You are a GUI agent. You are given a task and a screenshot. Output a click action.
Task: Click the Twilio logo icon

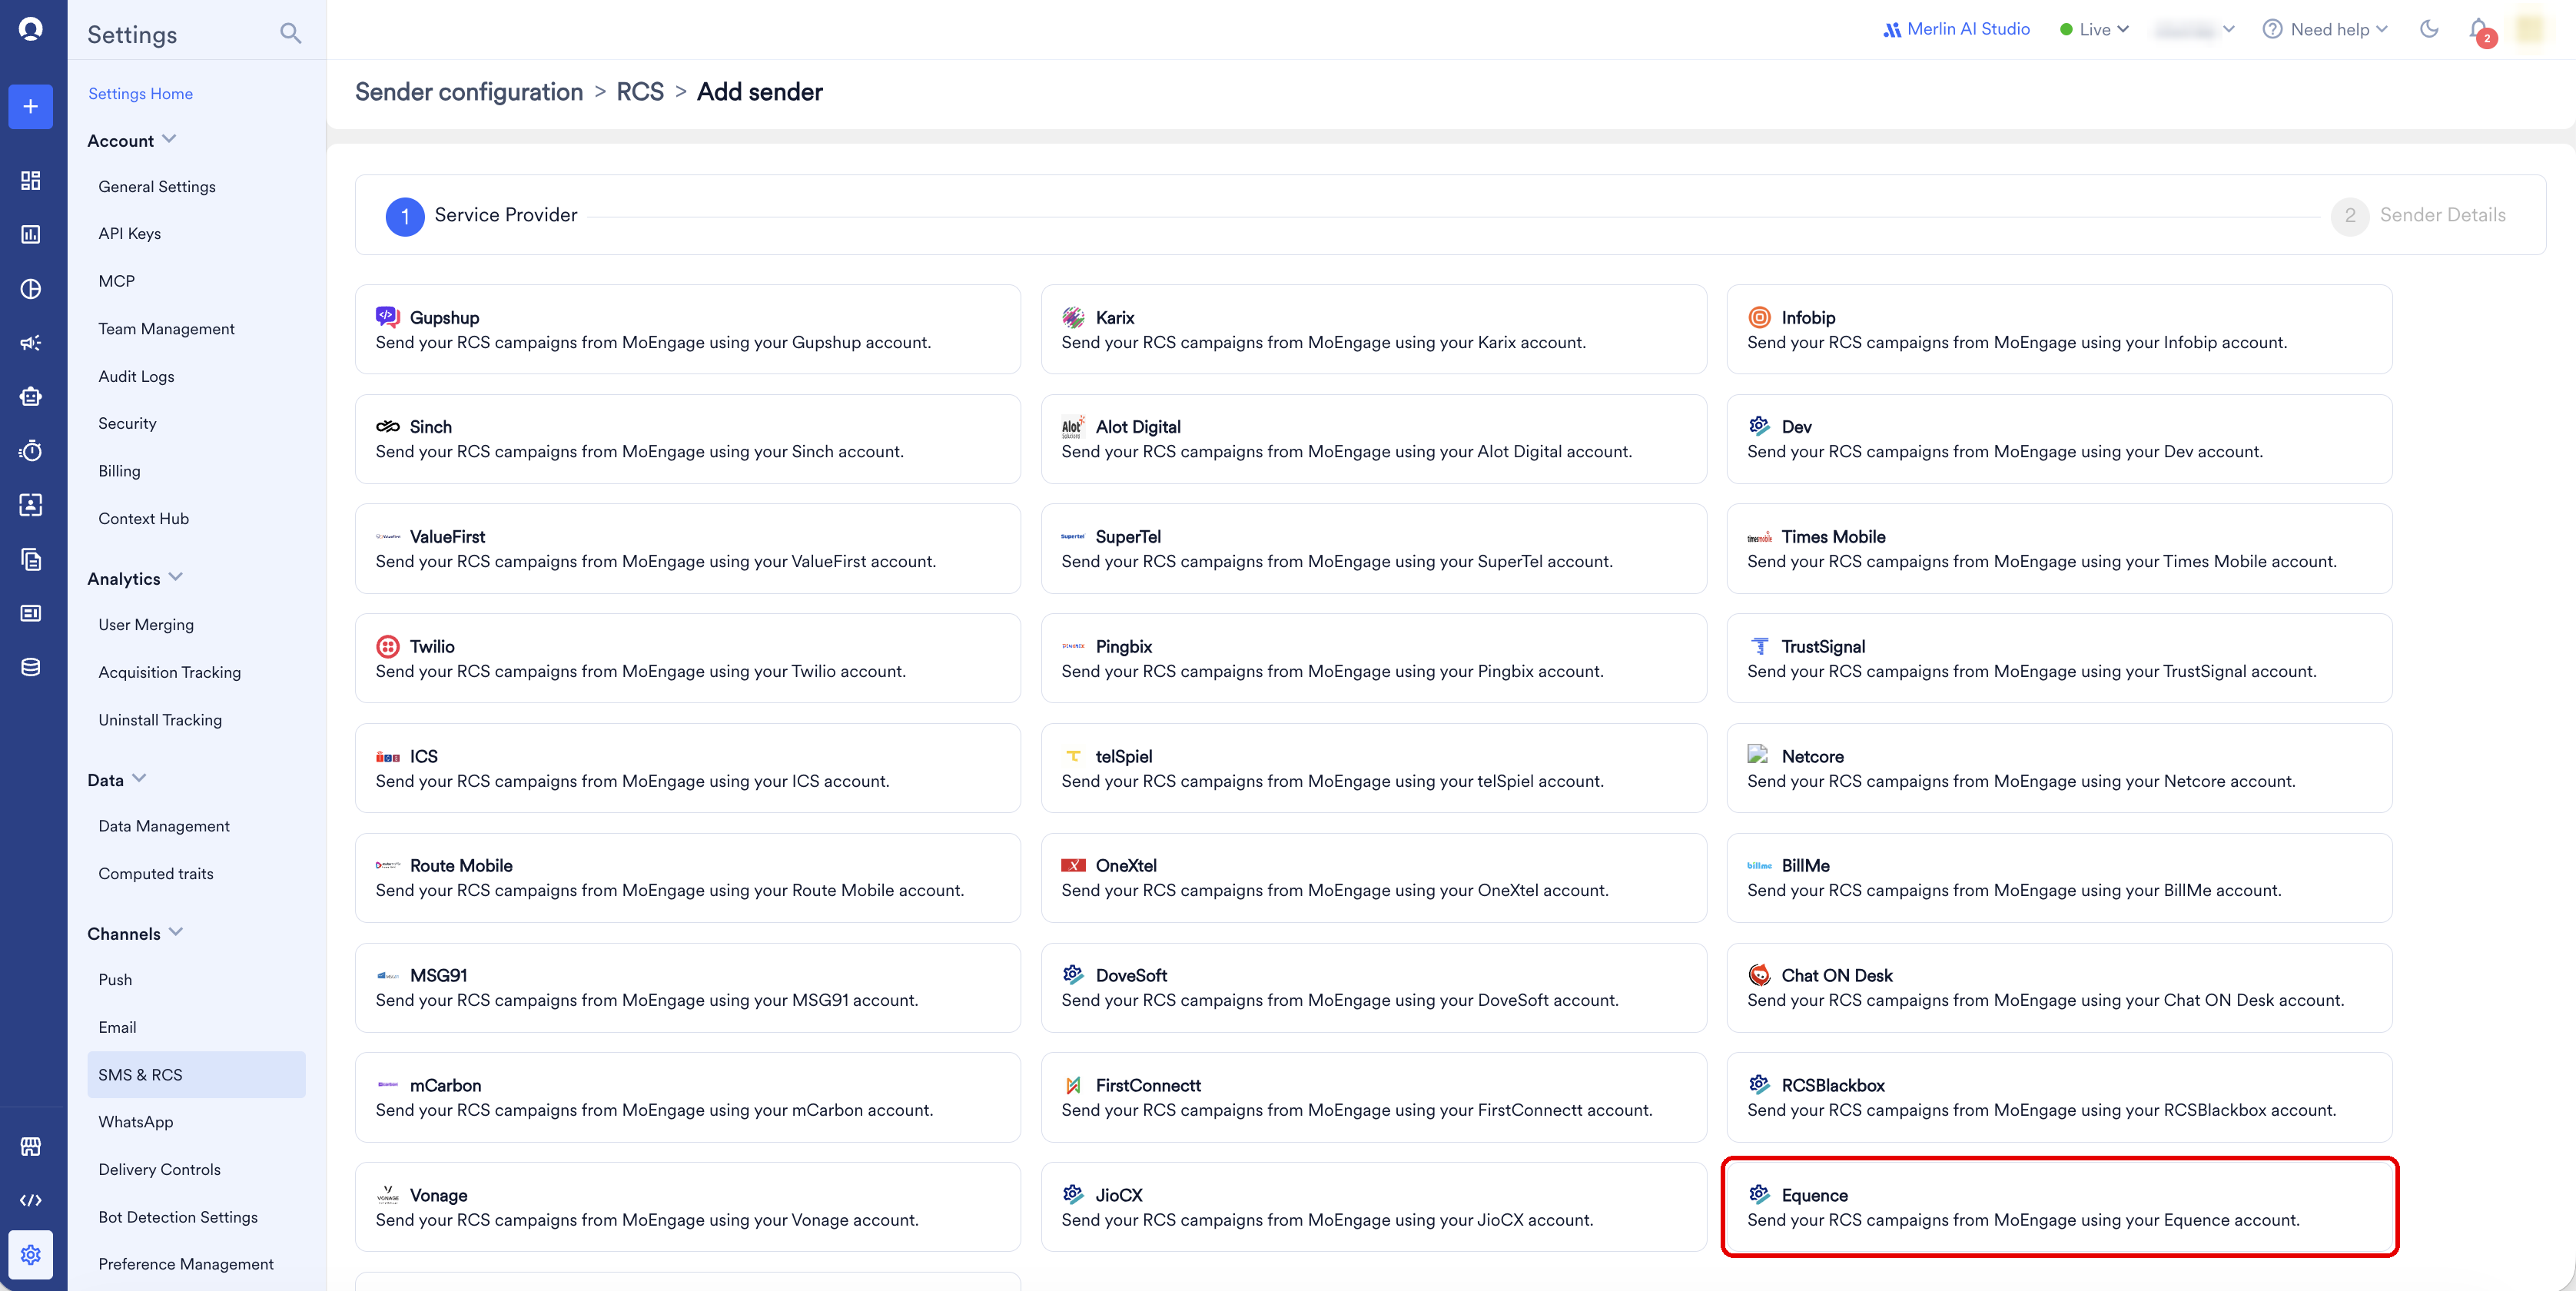coord(388,646)
